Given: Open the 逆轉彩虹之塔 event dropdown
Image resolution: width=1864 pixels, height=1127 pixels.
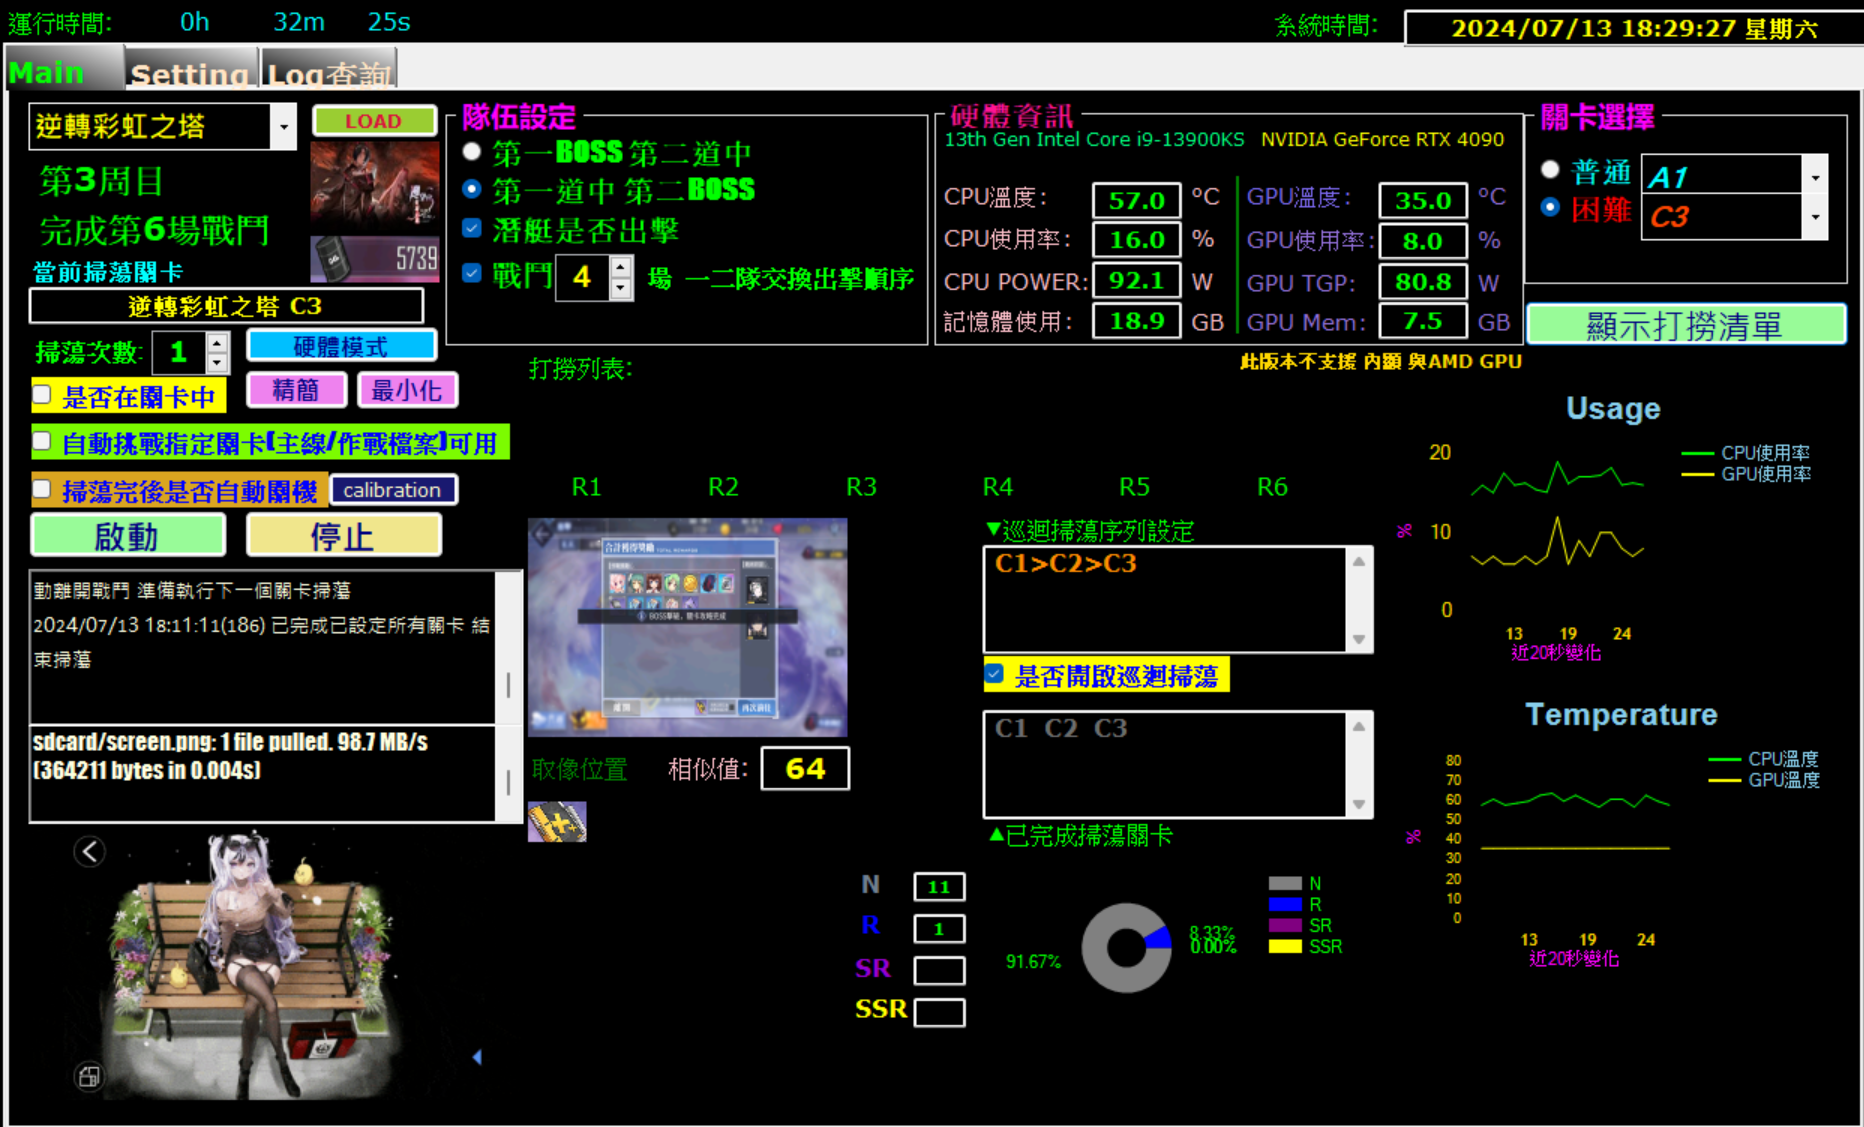Looking at the screenshot, I should click(284, 127).
